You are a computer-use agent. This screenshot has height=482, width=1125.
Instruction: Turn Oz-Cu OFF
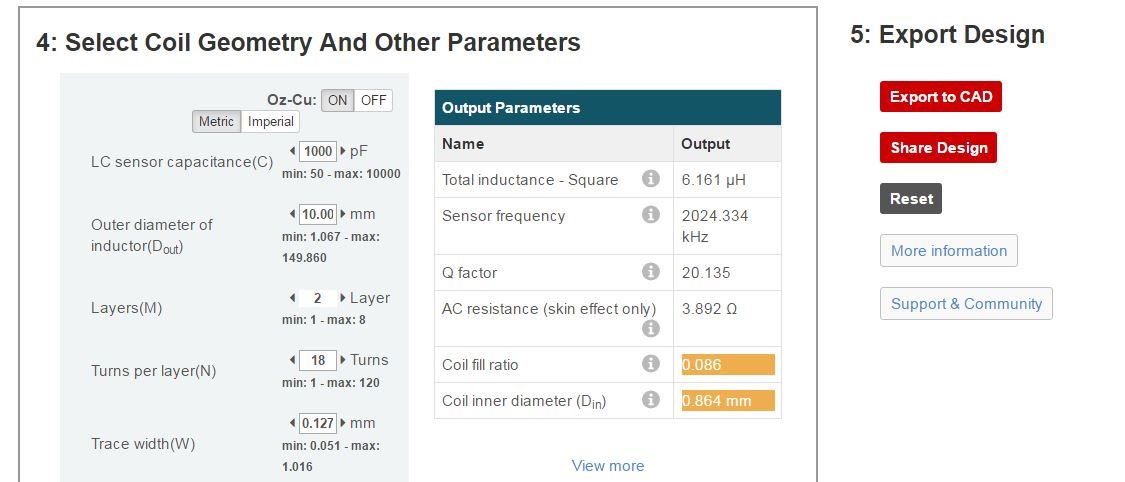pos(373,100)
